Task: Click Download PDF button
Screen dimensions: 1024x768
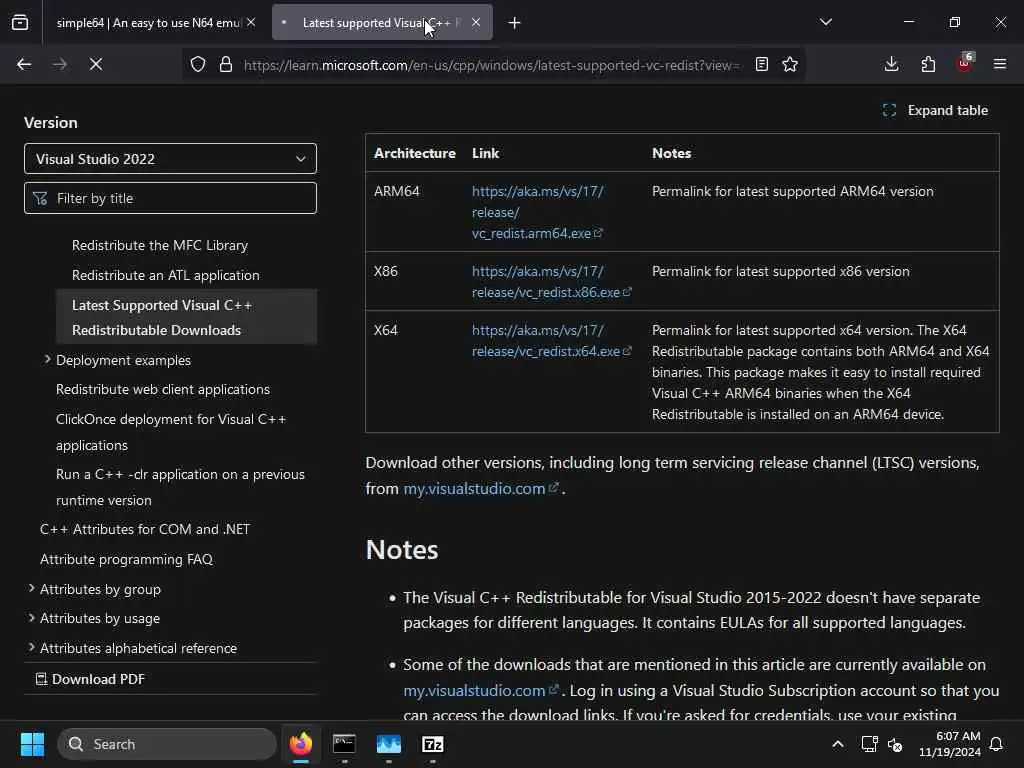Action: (90, 679)
